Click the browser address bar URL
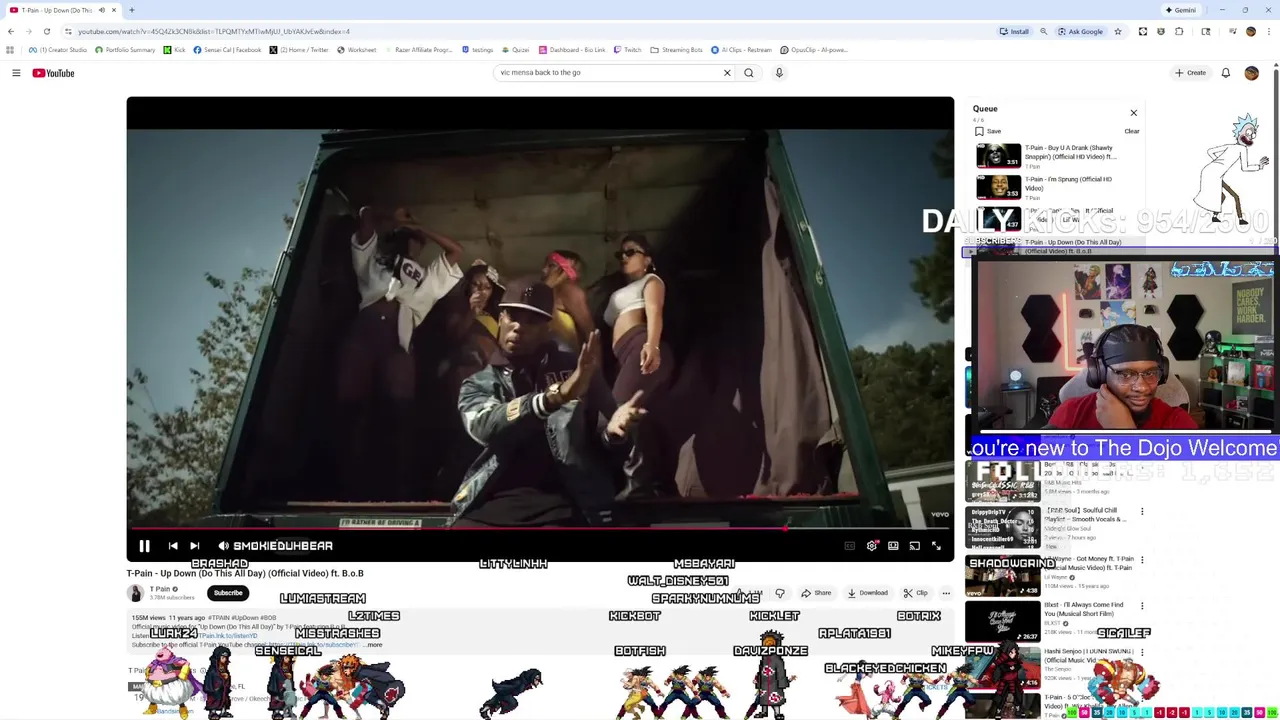Viewport: 1280px width, 720px height. click(214, 31)
